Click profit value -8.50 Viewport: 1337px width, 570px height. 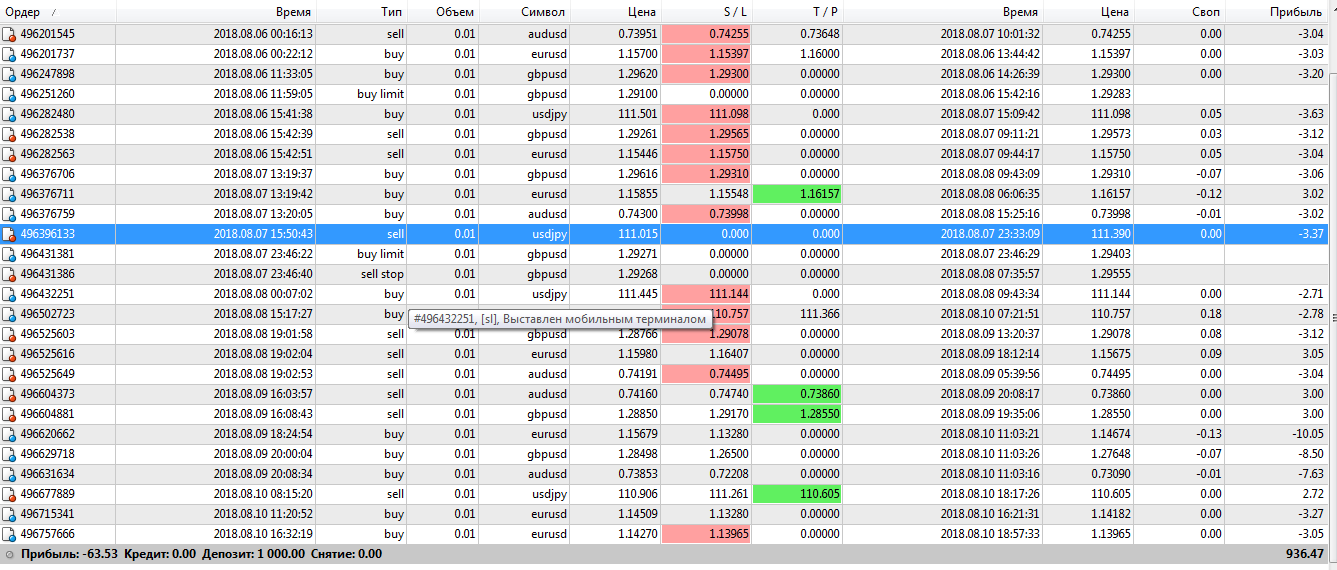pos(1312,454)
